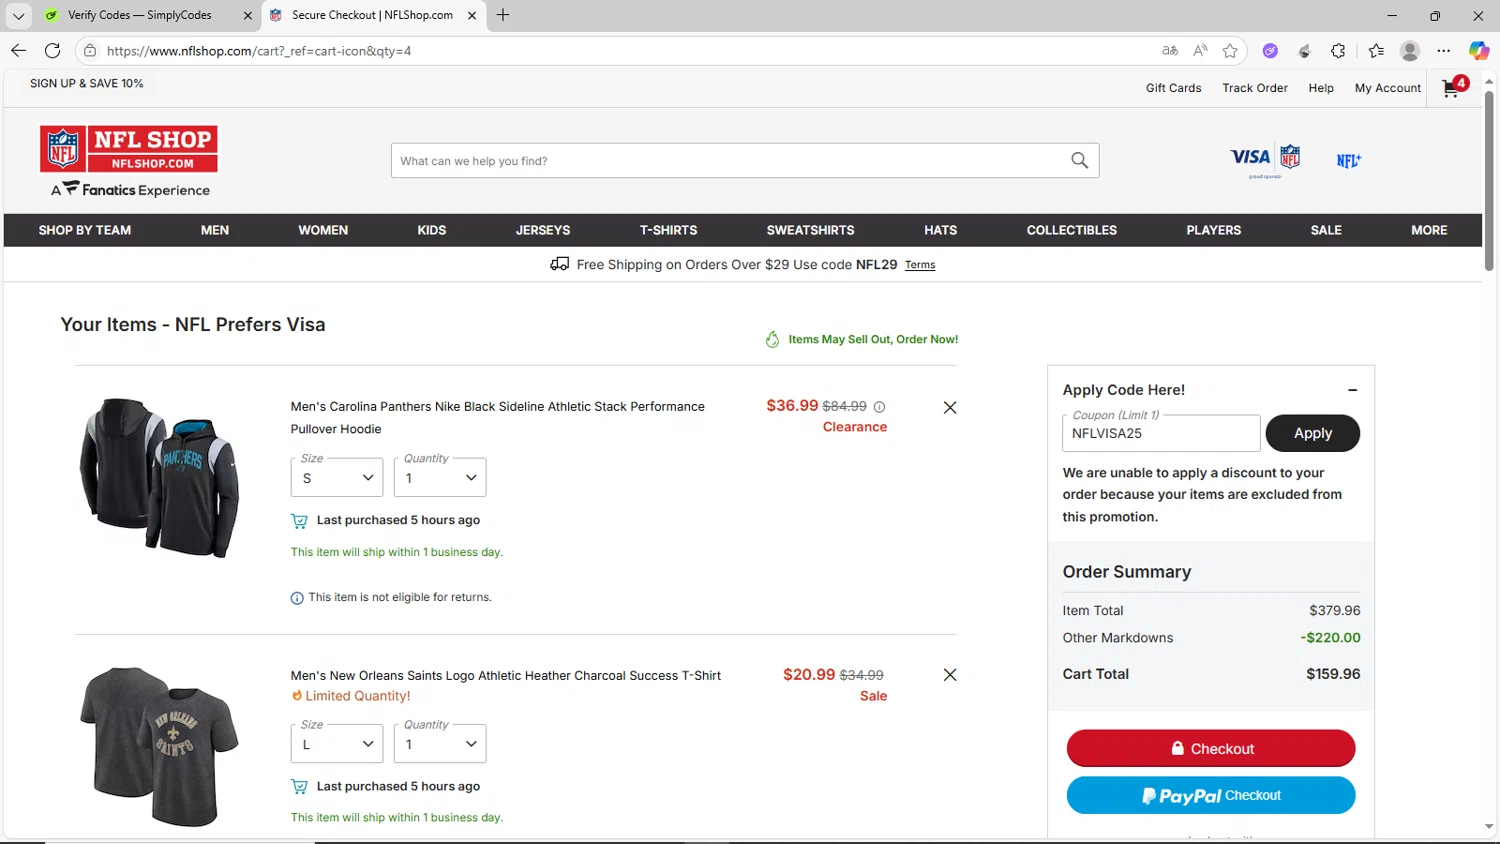Viewport: 1500px width, 844px height.
Task: Open the PLAYERS menu
Action: [x=1214, y=230]
